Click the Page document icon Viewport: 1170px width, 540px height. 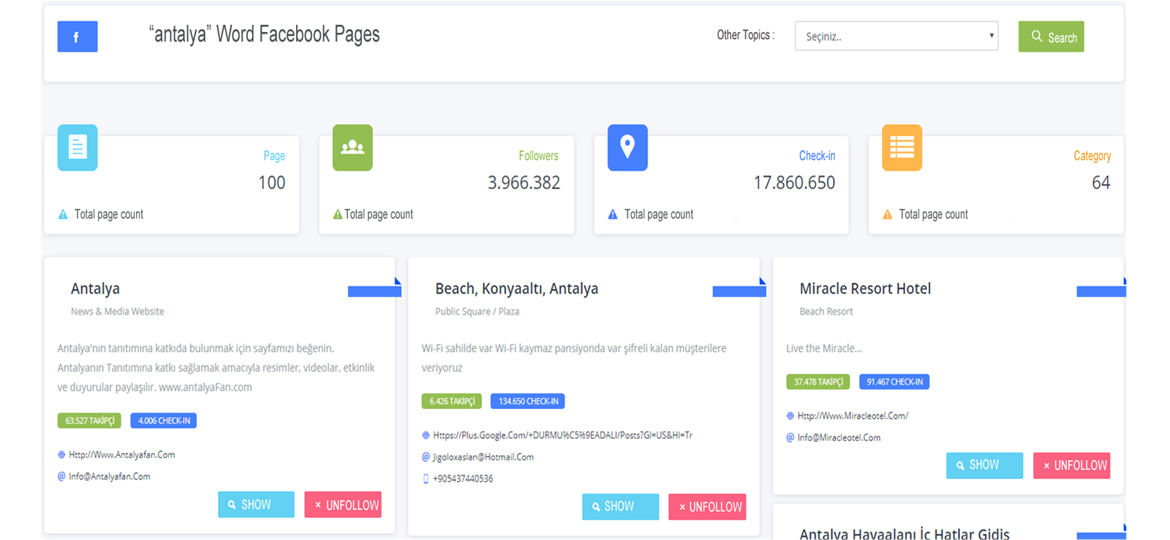click(77, 148)
